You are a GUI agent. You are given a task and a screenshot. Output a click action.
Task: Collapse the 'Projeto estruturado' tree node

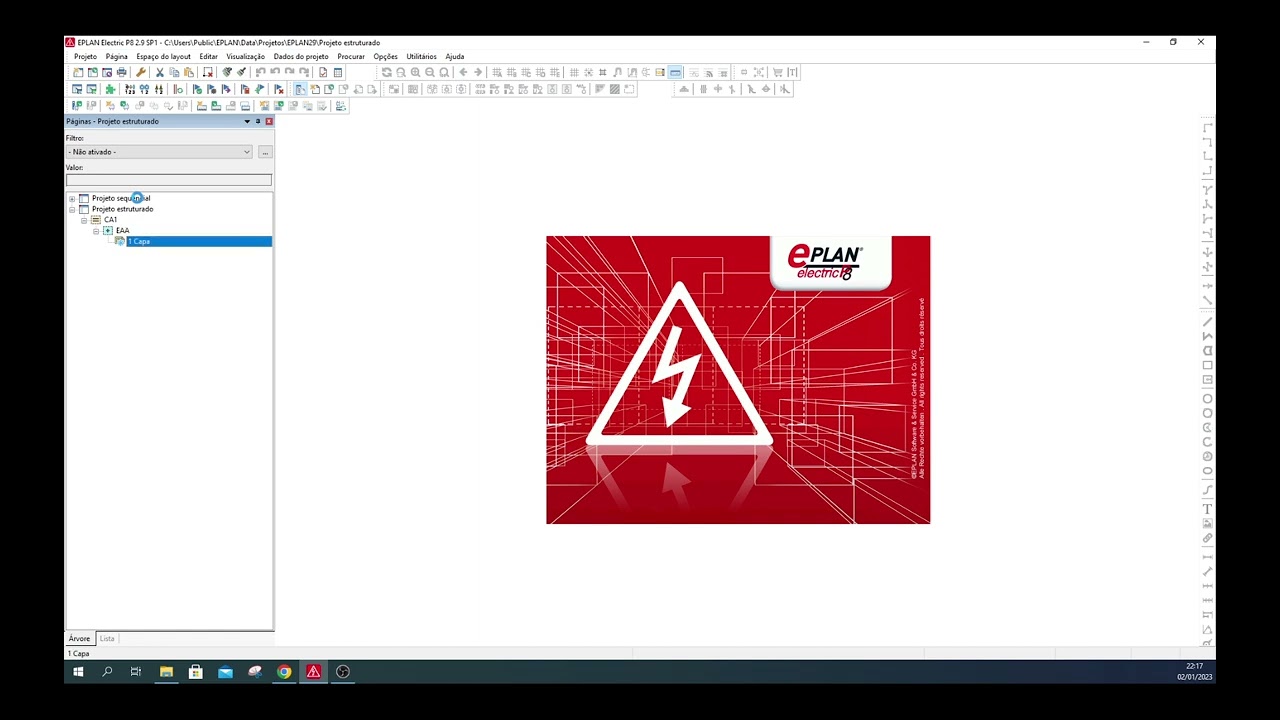(72, 209)
